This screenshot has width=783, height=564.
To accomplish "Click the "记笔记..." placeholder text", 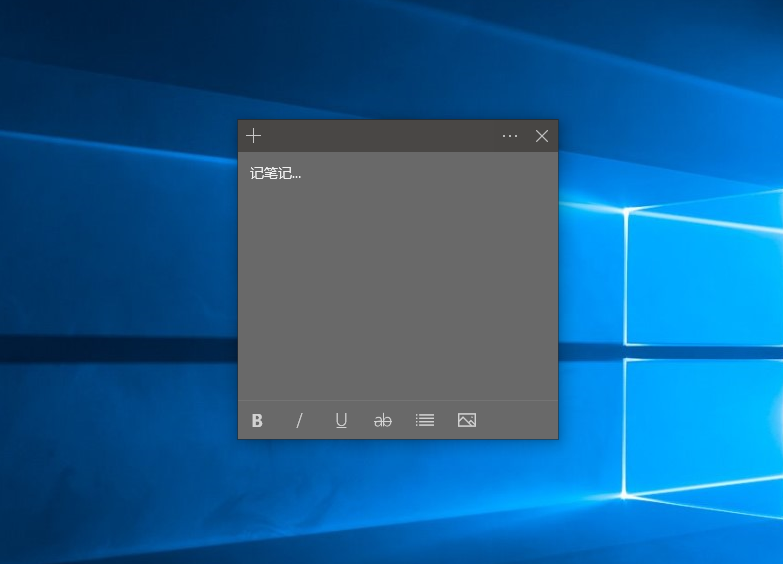I will point(276,174).
